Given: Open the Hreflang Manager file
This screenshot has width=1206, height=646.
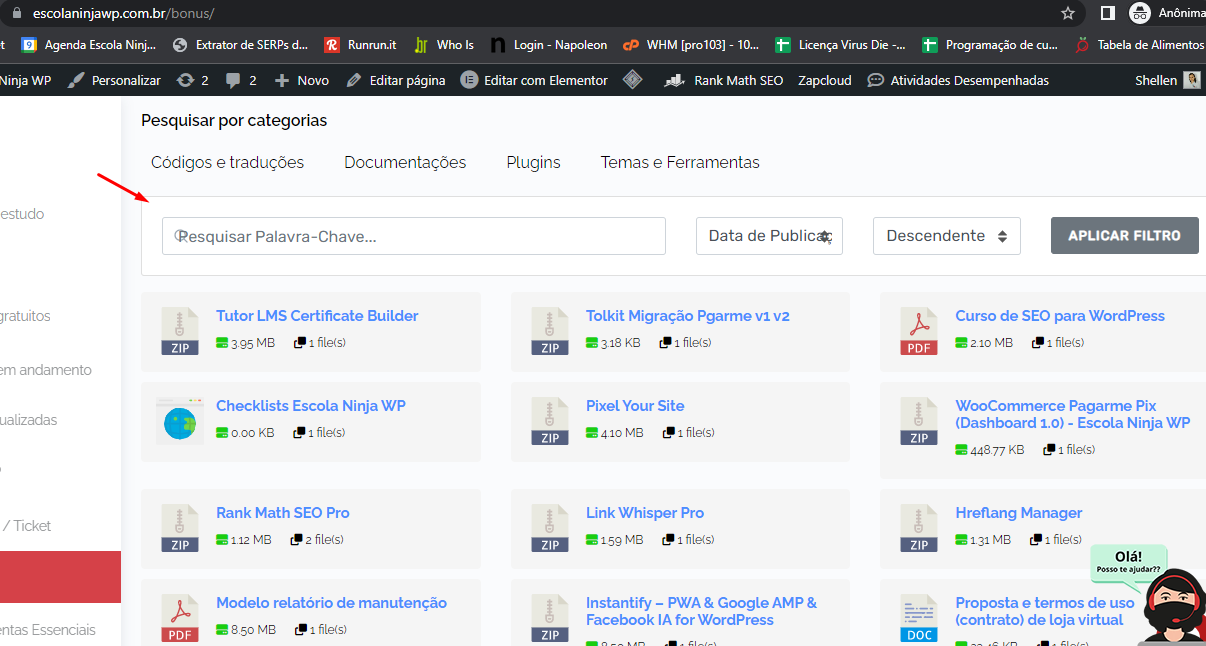Looking at the screenshot, I should (1019, 513).
